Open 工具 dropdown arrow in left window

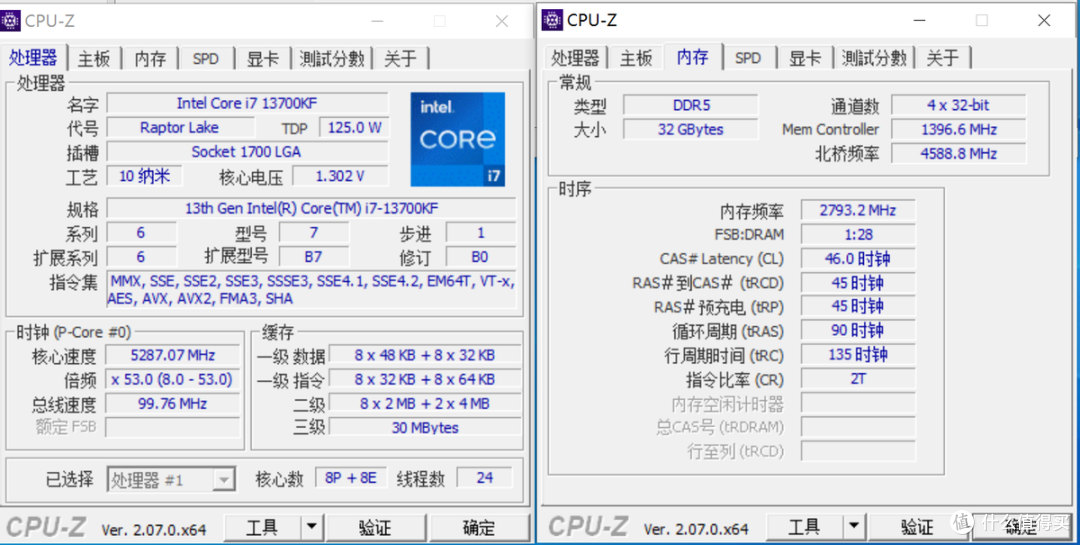pyautogui.click(x=311, y=528)
